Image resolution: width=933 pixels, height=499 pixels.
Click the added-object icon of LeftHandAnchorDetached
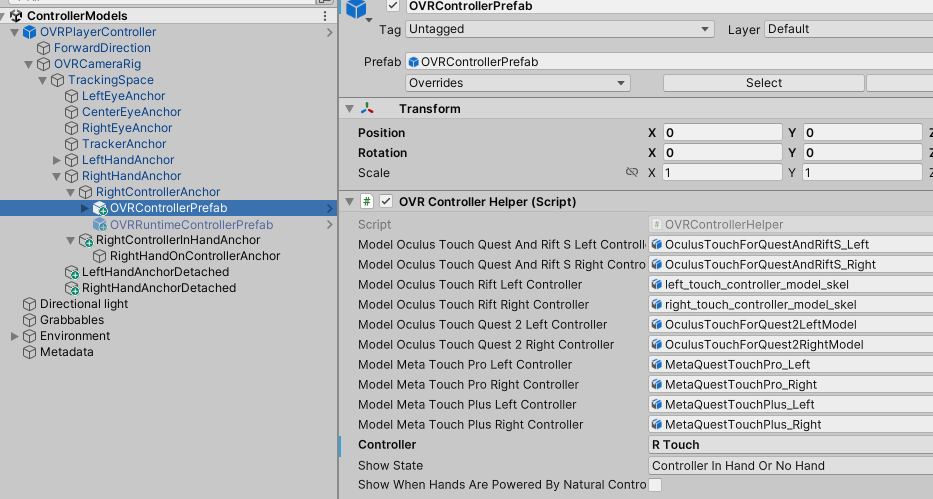pyautogui.click(x=72, y=273)
